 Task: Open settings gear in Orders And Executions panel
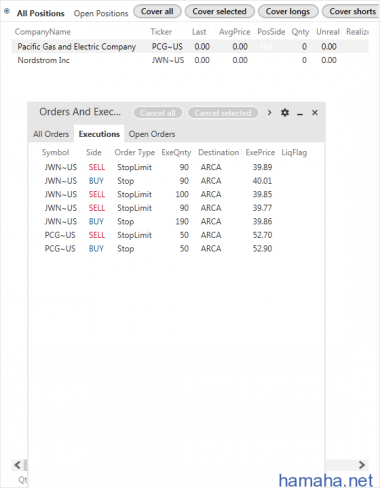[285, 113]
